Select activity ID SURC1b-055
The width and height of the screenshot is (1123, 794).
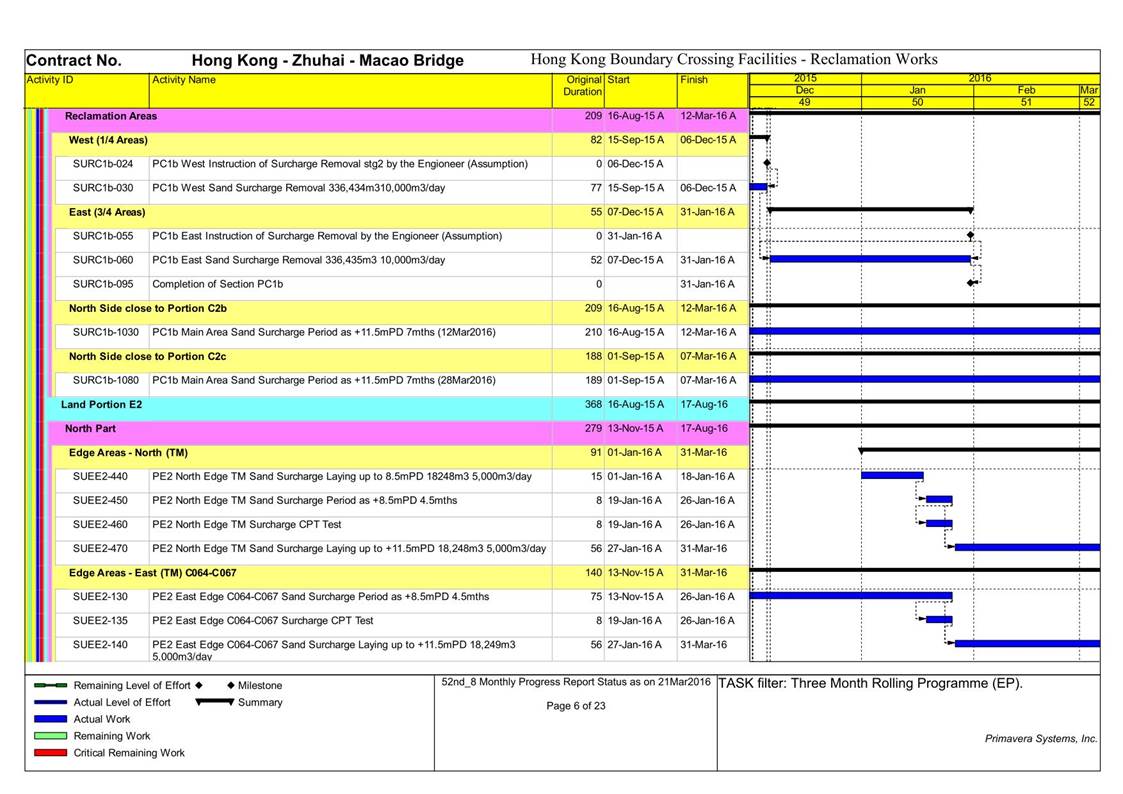click(103, 236)
